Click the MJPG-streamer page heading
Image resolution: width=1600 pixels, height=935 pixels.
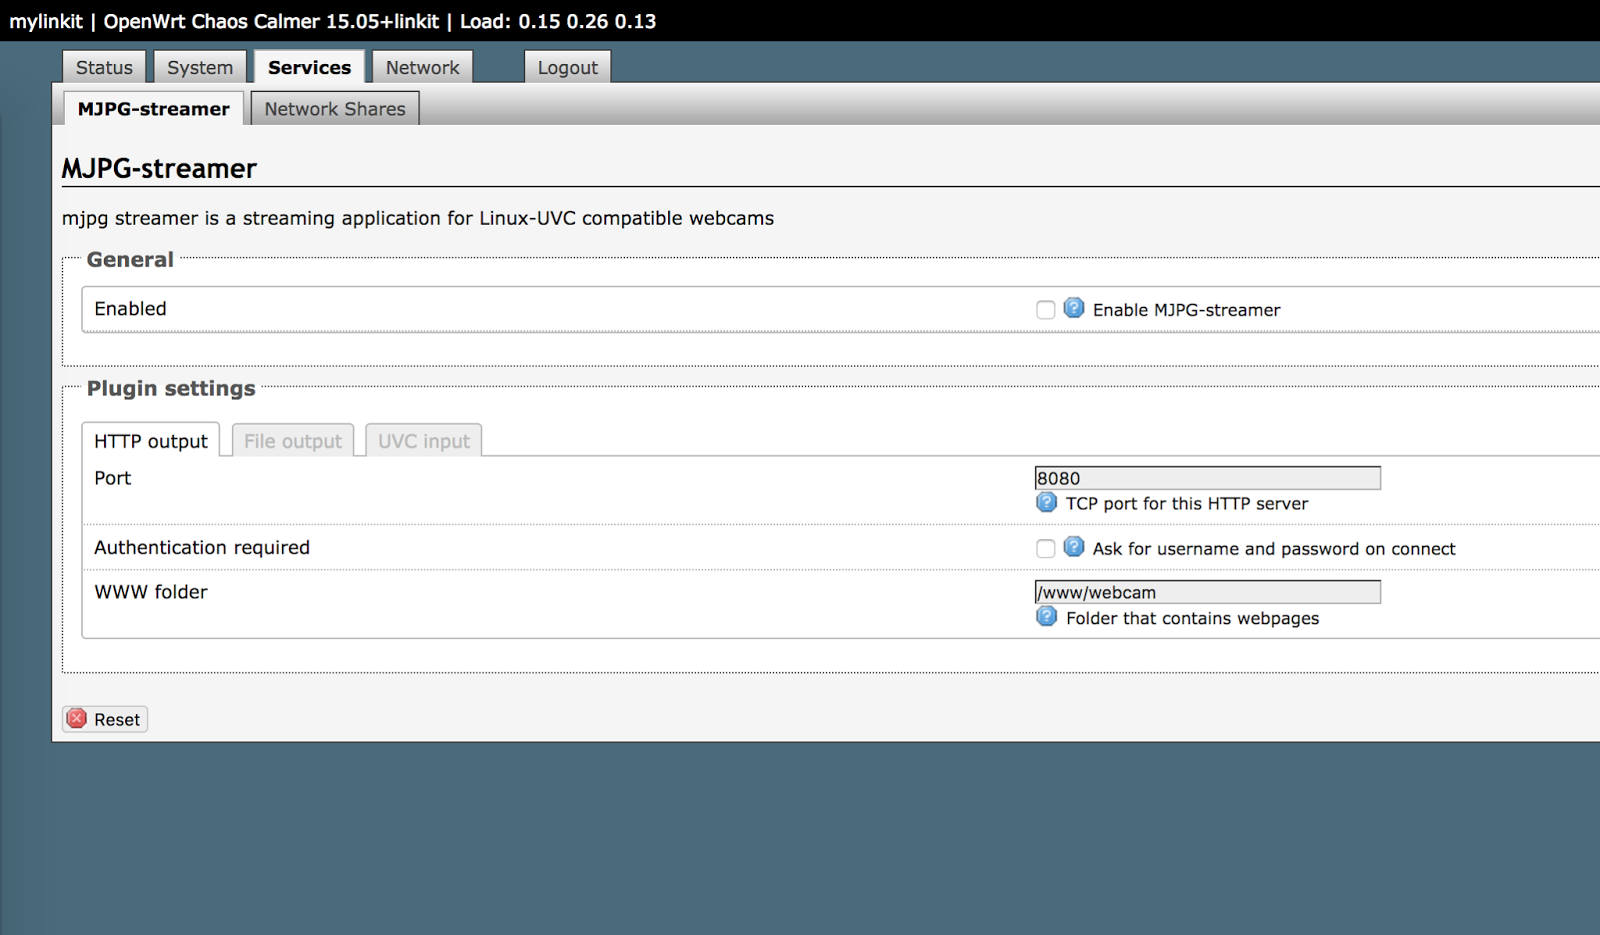[160, 168]
